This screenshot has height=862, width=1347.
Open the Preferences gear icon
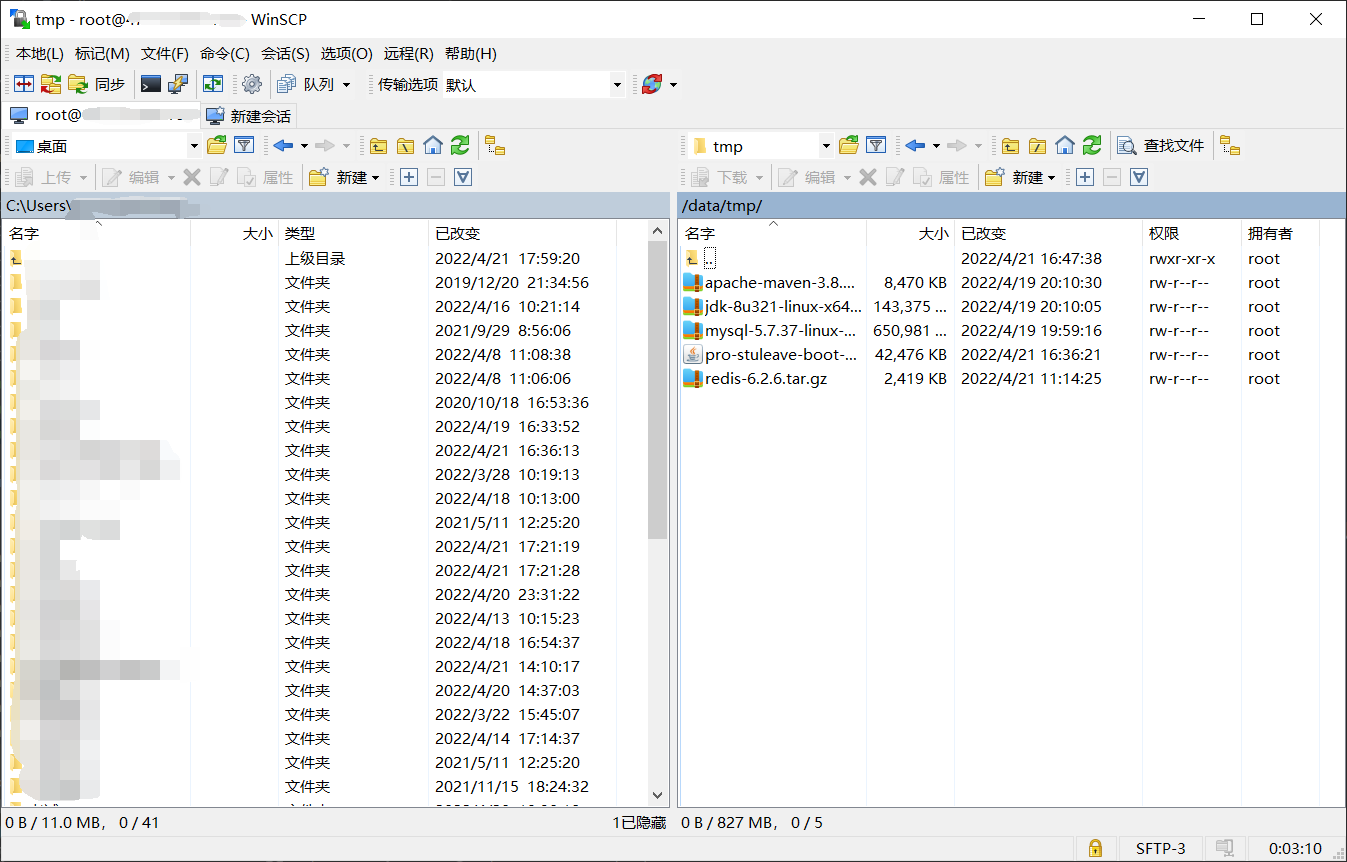click(251, 85)
